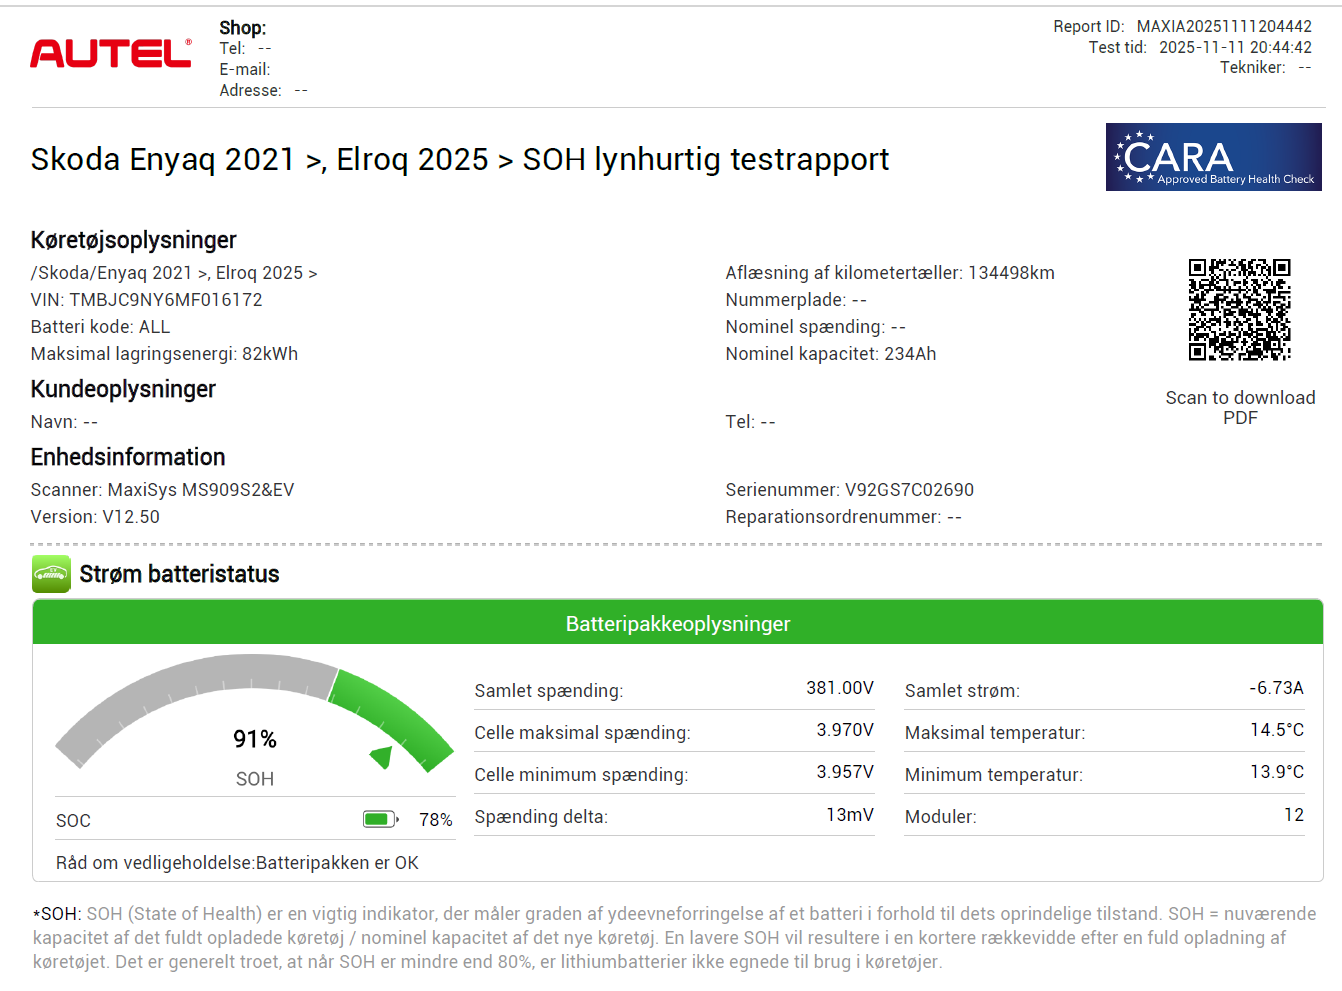This screenshot has height=991, width=1342.
Task: Click the green car battery status icon
Action: coord(51,574)
